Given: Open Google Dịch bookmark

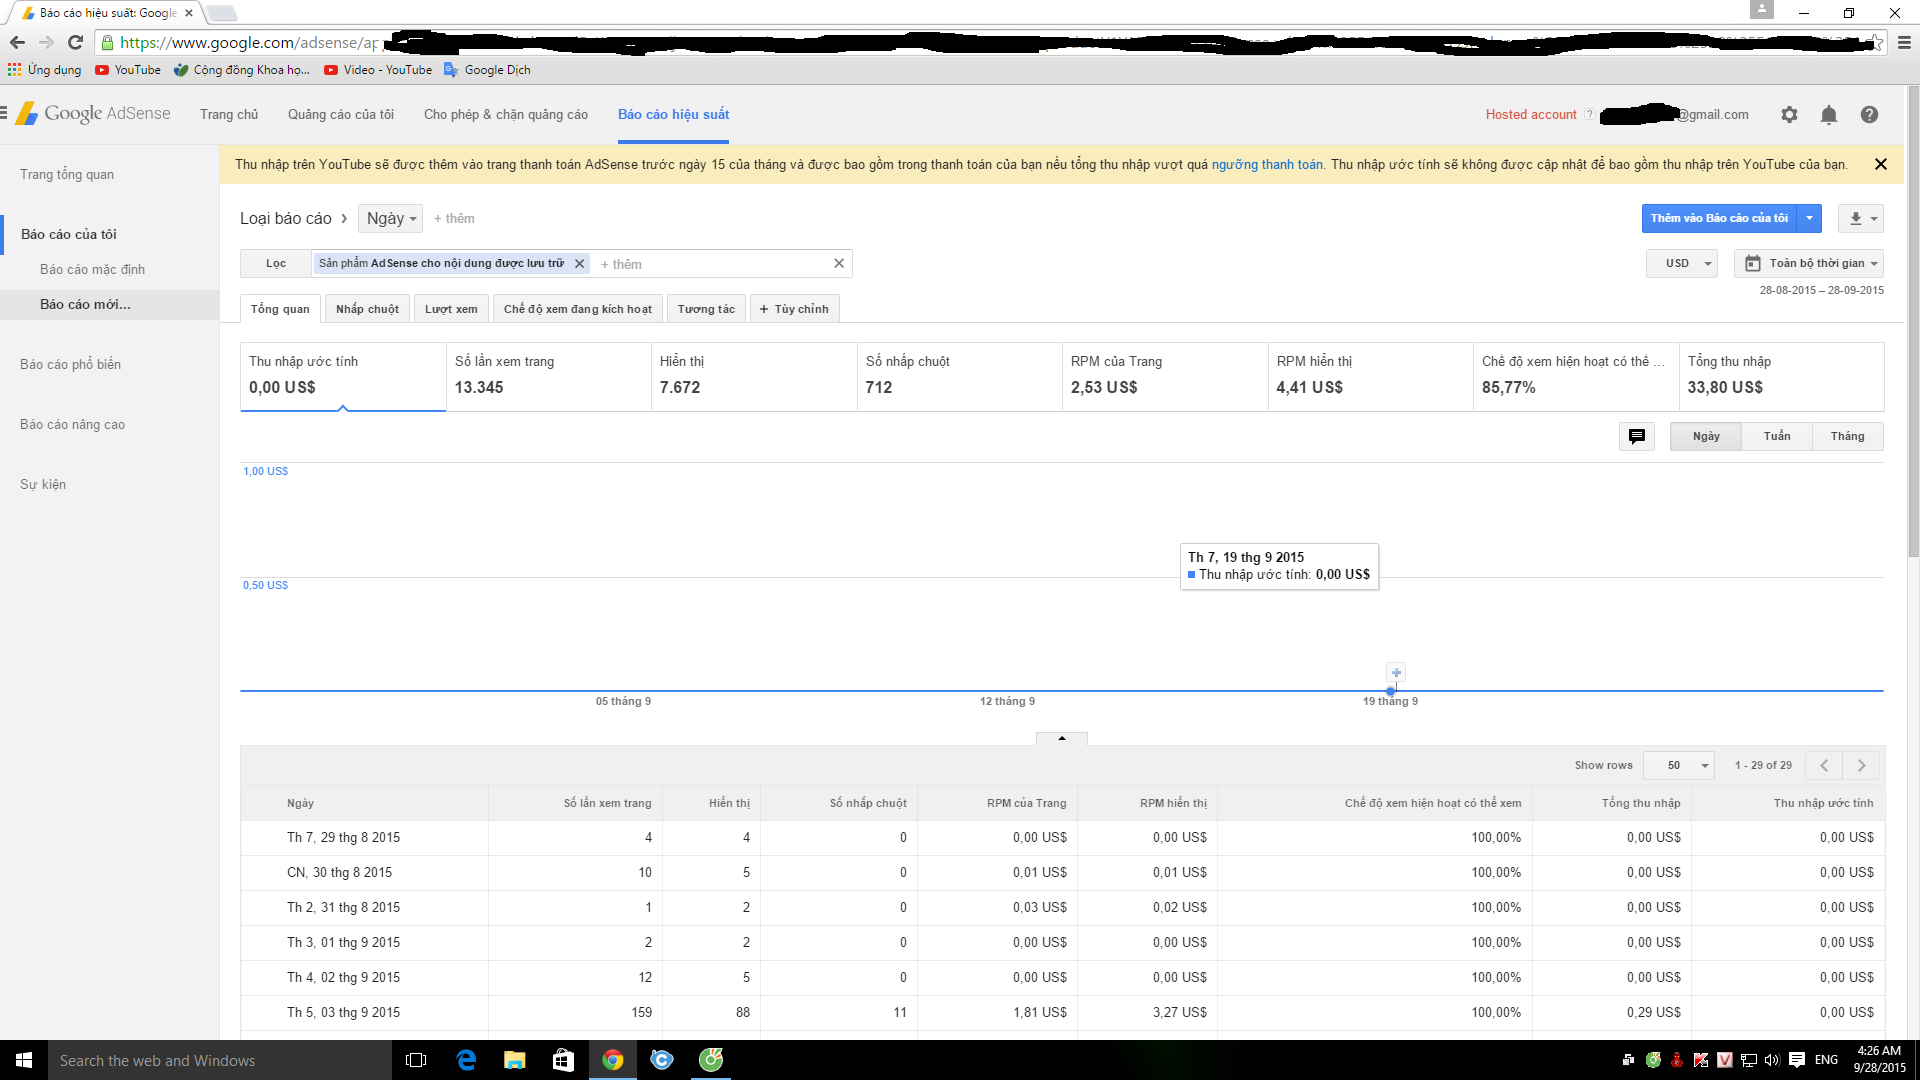Looking at the screenshot, I should (x=487, y=70).
